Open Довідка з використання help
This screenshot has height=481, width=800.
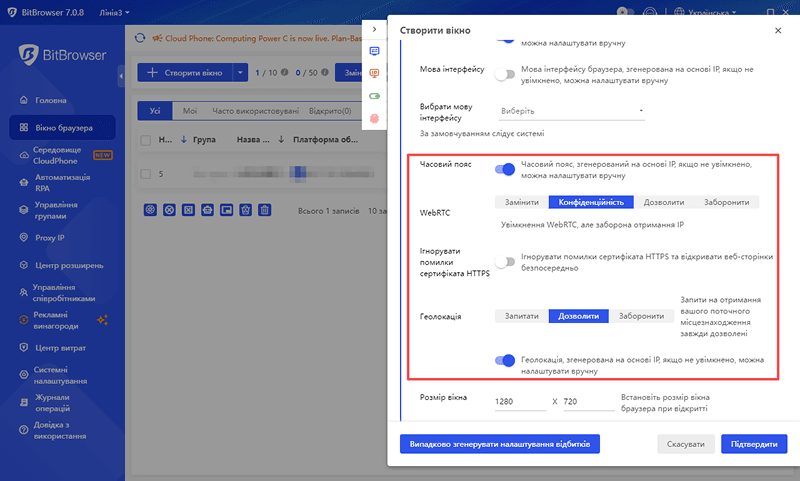[60, 431]
